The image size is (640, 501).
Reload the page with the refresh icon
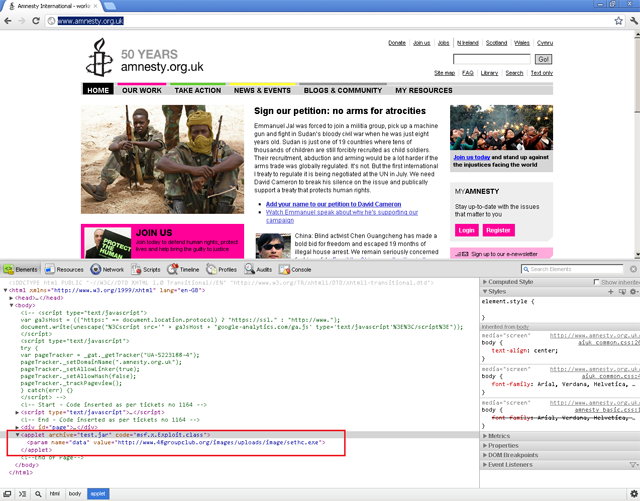click(x=36, y=21)
